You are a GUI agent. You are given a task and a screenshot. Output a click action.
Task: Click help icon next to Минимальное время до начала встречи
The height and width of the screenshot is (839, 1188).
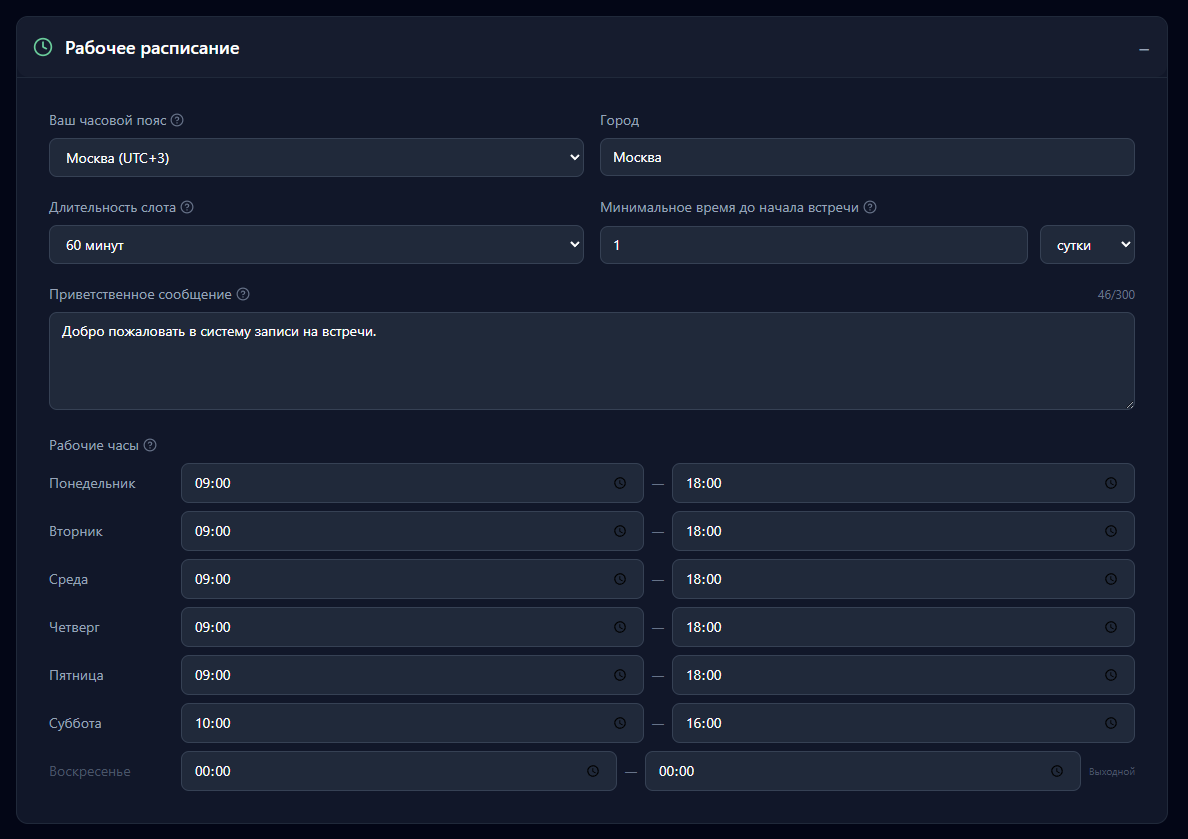point(870,208)
